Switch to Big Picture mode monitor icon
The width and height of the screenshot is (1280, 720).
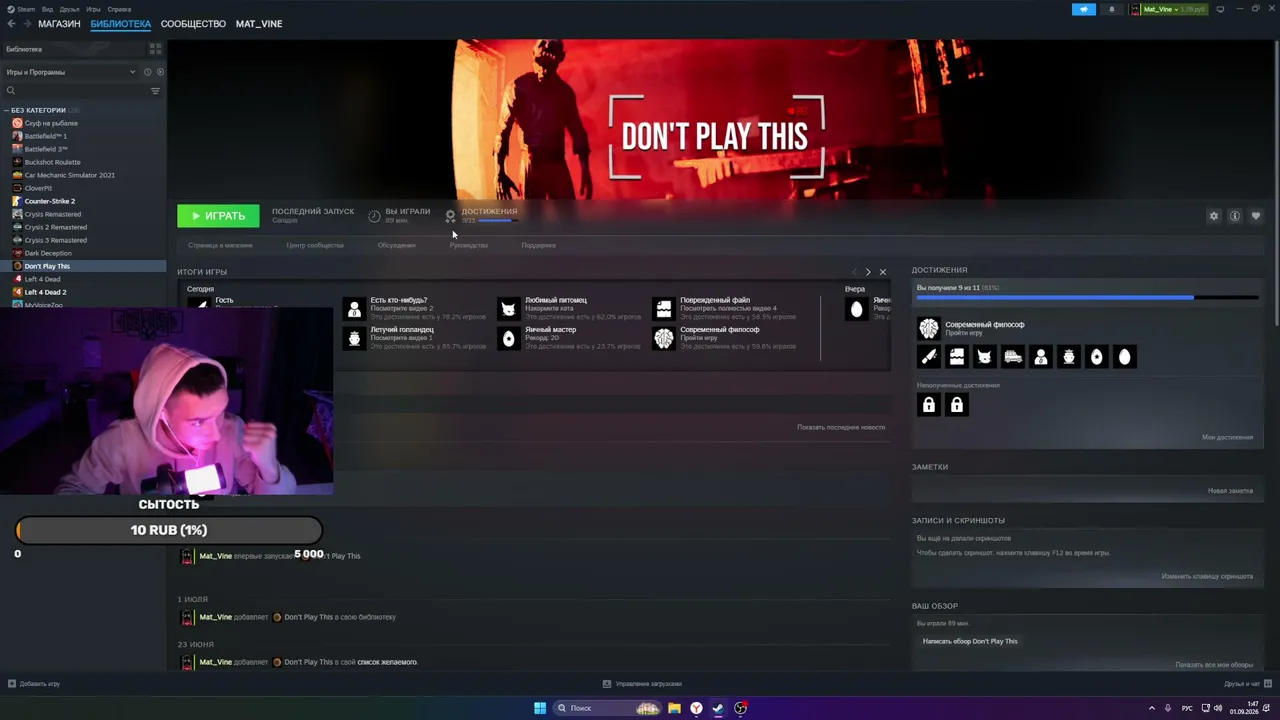[x=1220, y=9]
